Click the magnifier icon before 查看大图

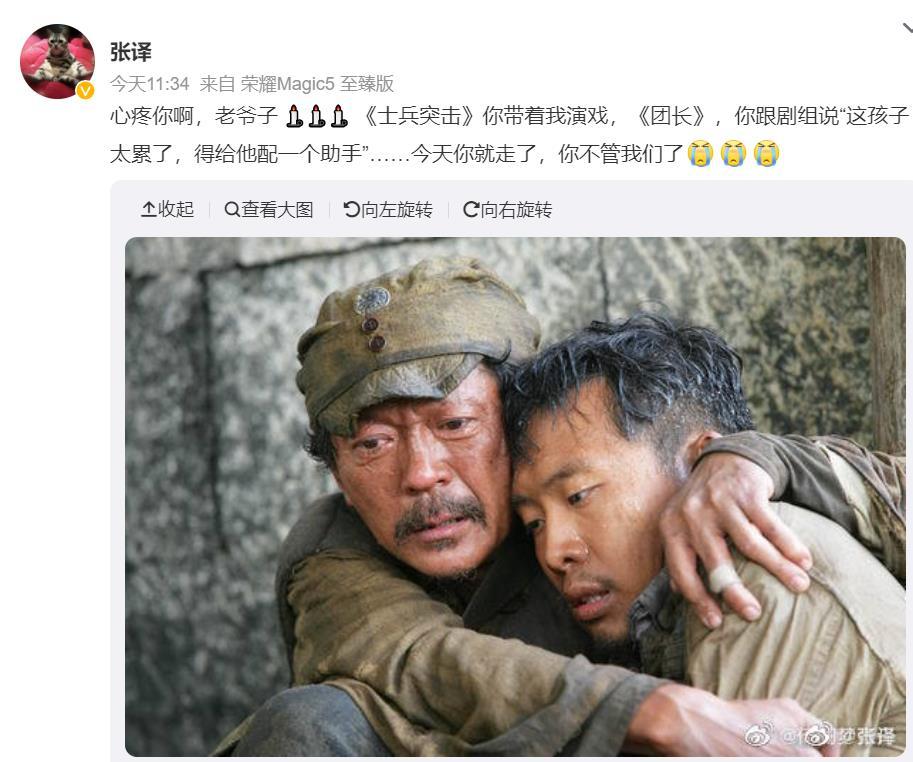(232, 209)
